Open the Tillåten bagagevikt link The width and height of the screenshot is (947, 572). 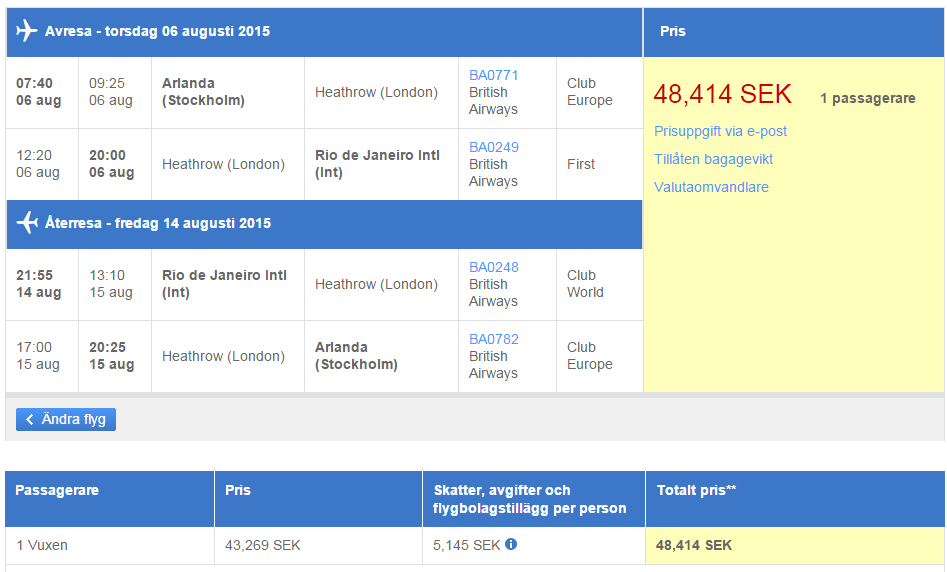(x=713, y=159)
